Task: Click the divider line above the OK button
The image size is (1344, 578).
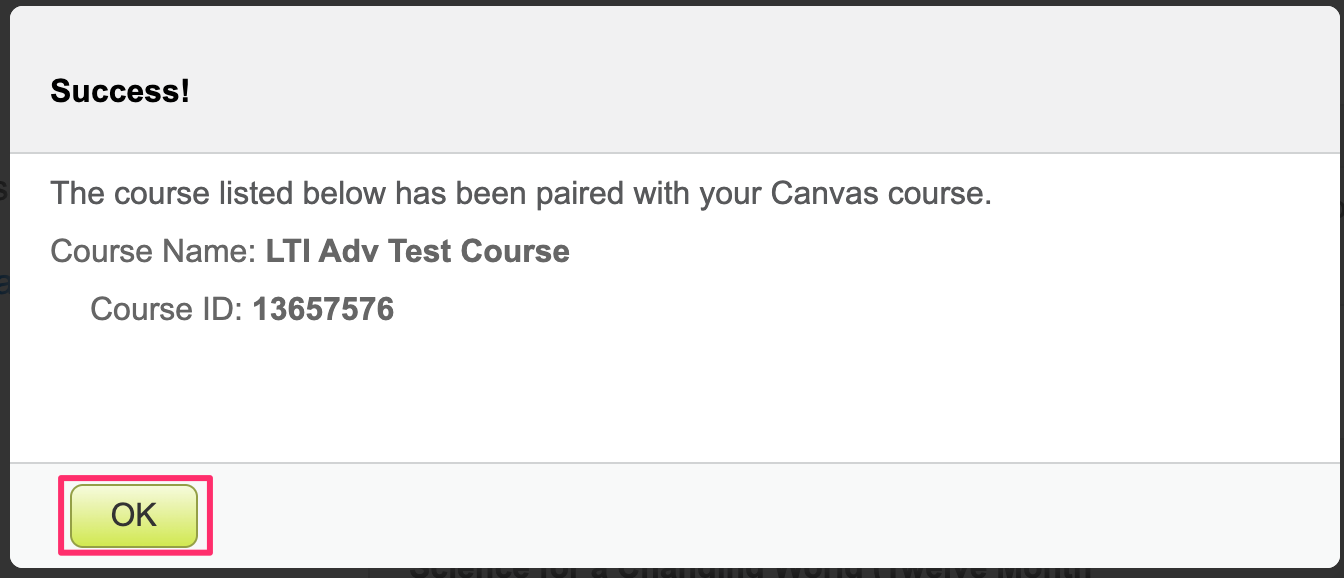Action: pyautogui.click(x=670, y=462)
